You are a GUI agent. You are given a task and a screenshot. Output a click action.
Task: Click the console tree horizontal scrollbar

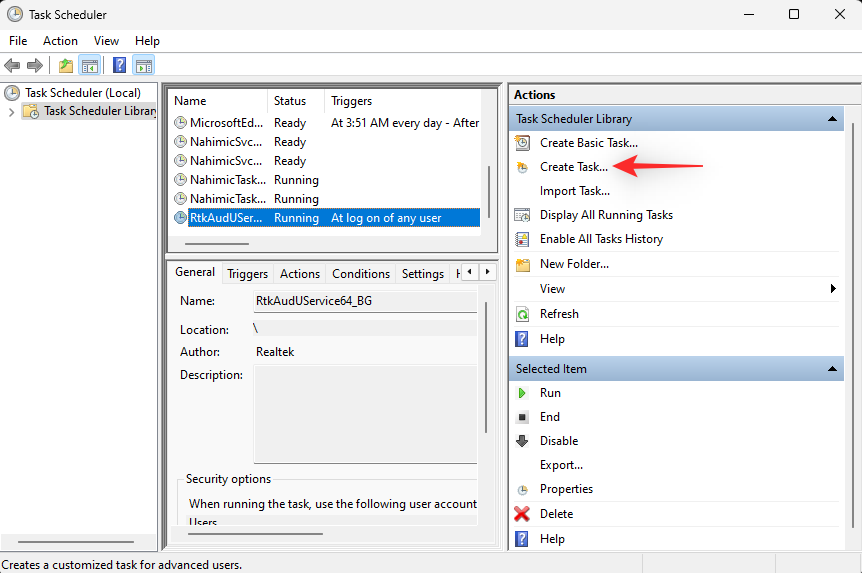[76, 542]
